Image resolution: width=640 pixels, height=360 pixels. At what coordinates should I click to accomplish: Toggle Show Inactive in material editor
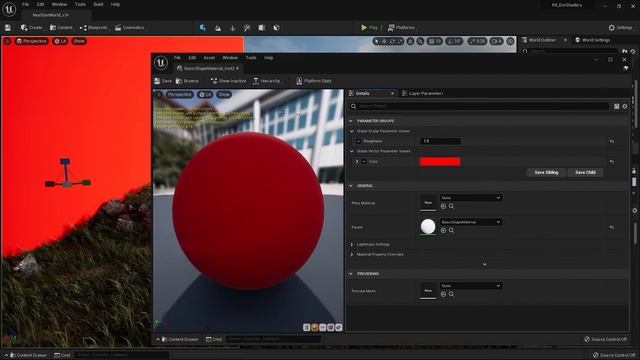pyautogui.click(x=228, y=81)
